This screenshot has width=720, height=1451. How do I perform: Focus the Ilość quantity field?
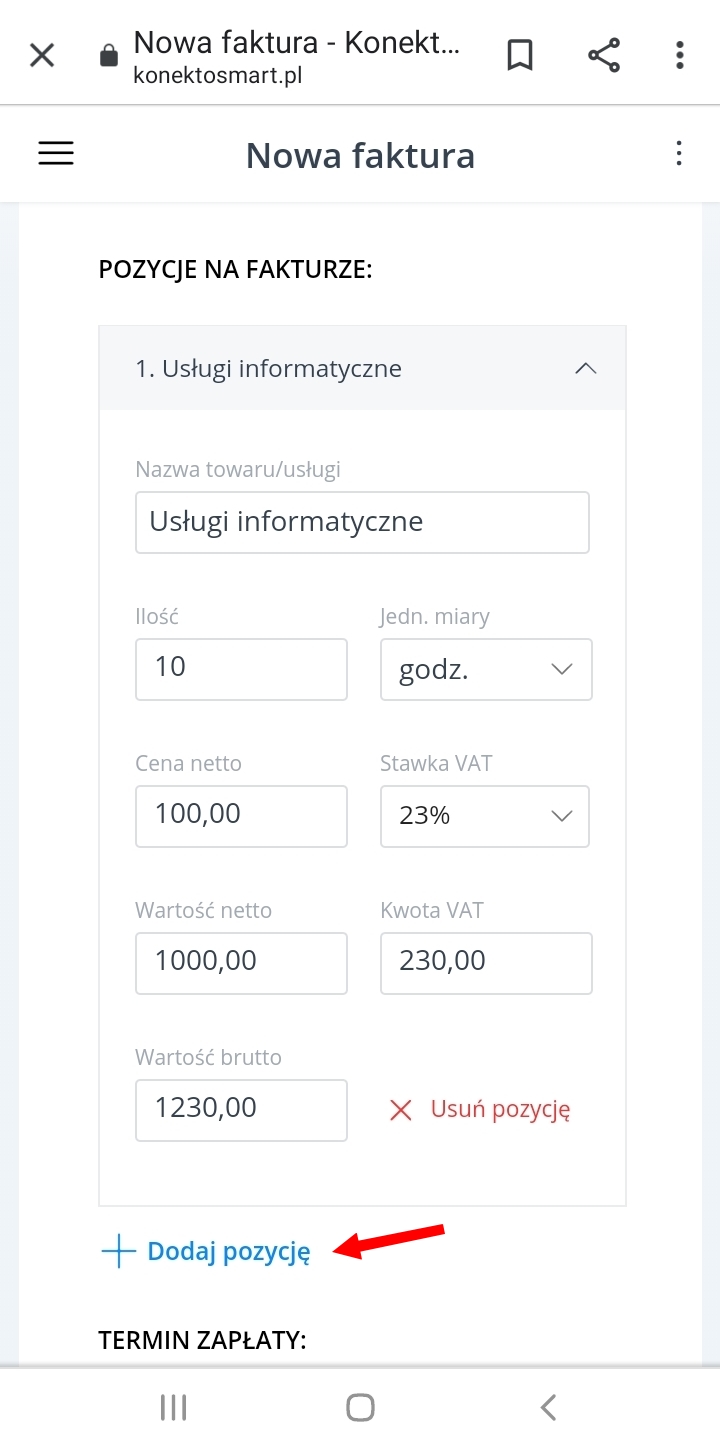click(x=241, y=669)
